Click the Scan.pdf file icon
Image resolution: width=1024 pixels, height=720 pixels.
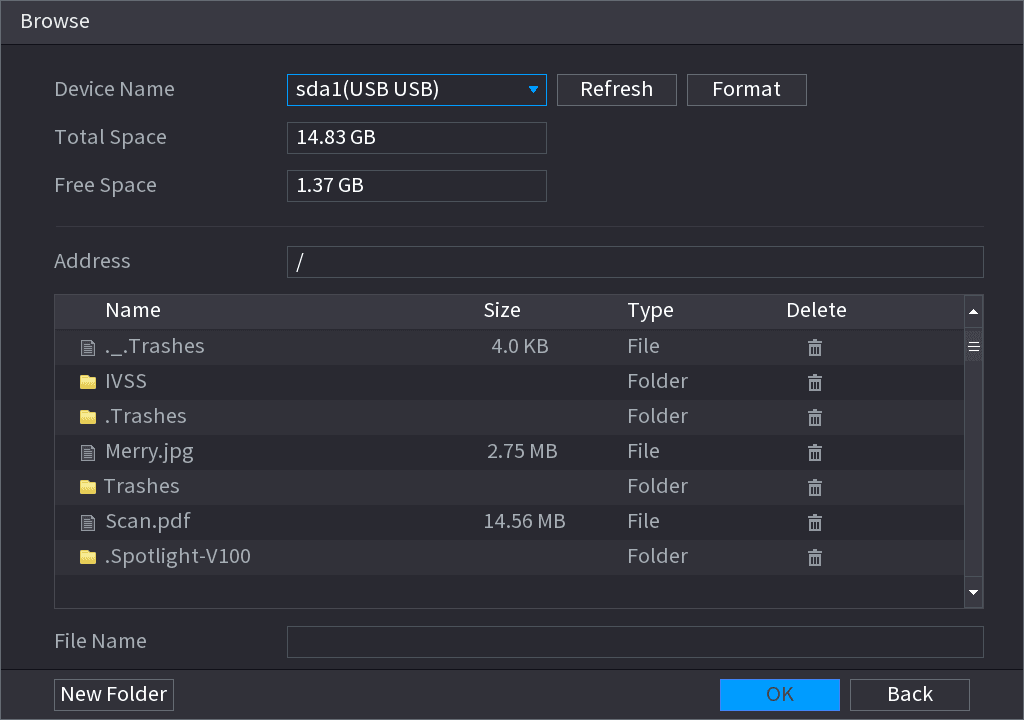point(88,523)
